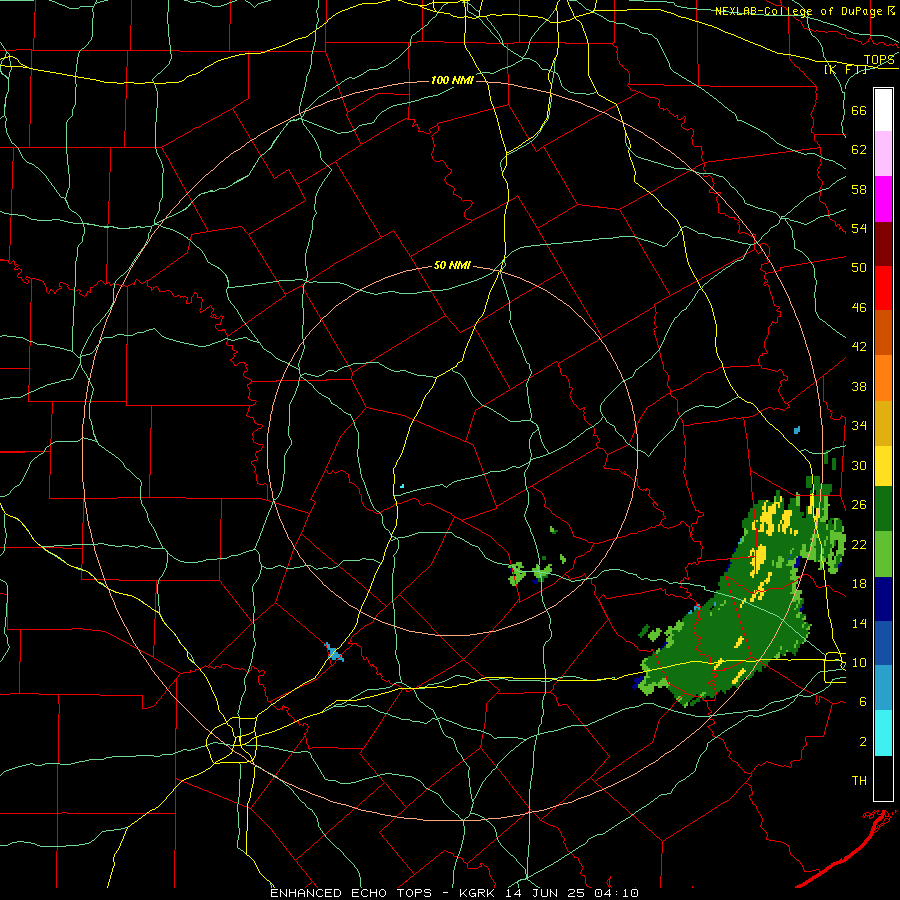Select the dark red legend color band
900x900 pixels.
click(883, 244)
